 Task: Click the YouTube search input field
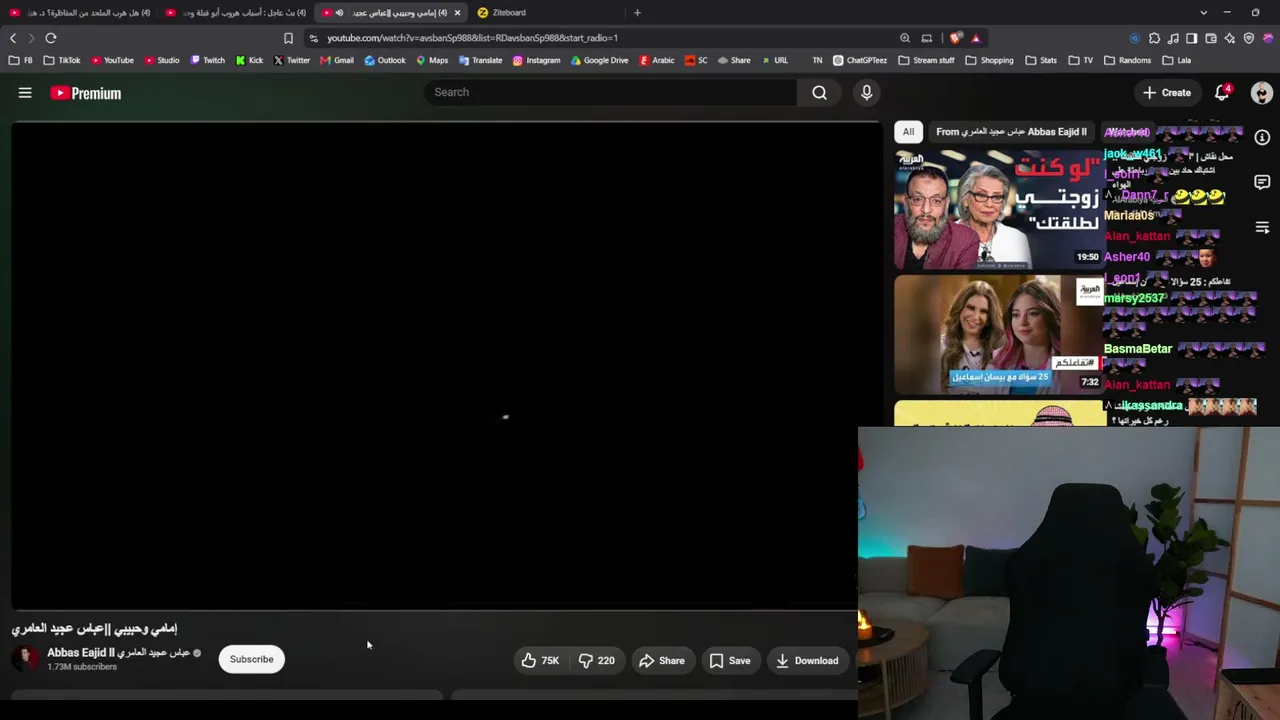click(610, 92)
